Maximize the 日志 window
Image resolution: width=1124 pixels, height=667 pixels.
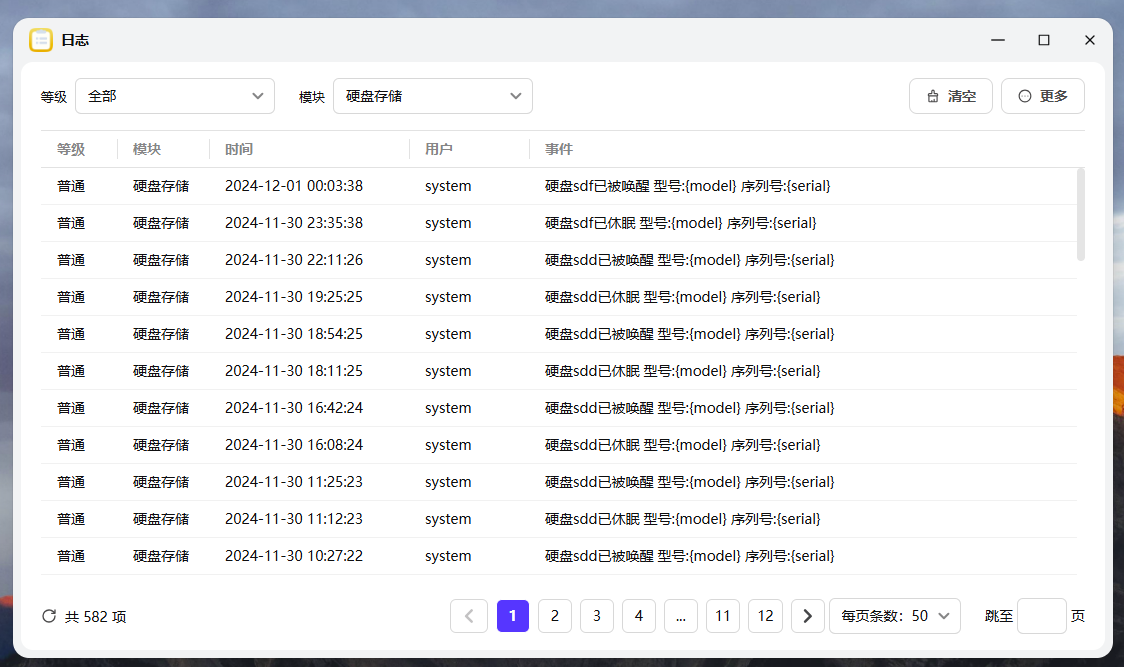pyautogui.click(x=1044, y=40)
